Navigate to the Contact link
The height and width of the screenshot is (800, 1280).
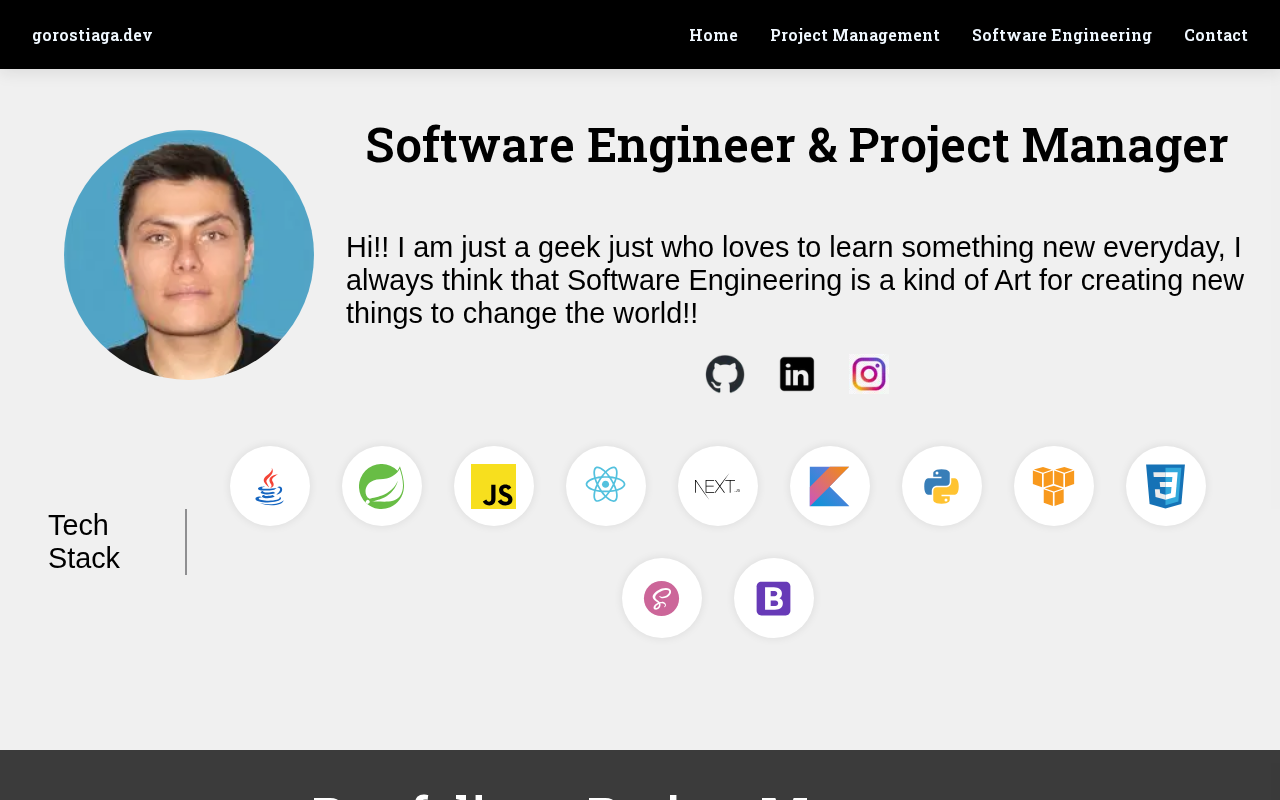(x=1216, y=35)
